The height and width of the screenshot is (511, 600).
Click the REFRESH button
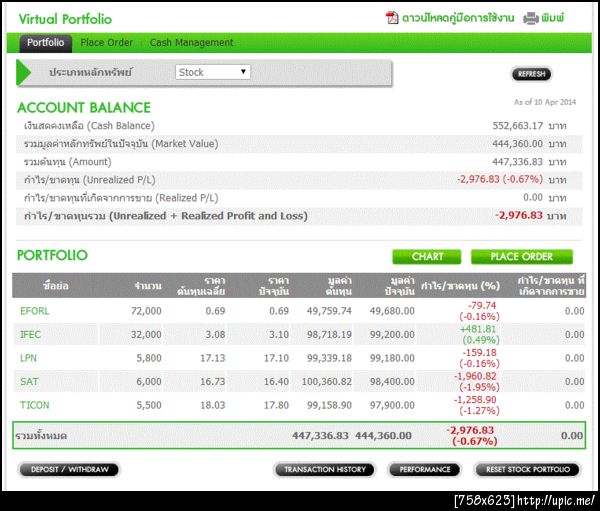[532, 74]
